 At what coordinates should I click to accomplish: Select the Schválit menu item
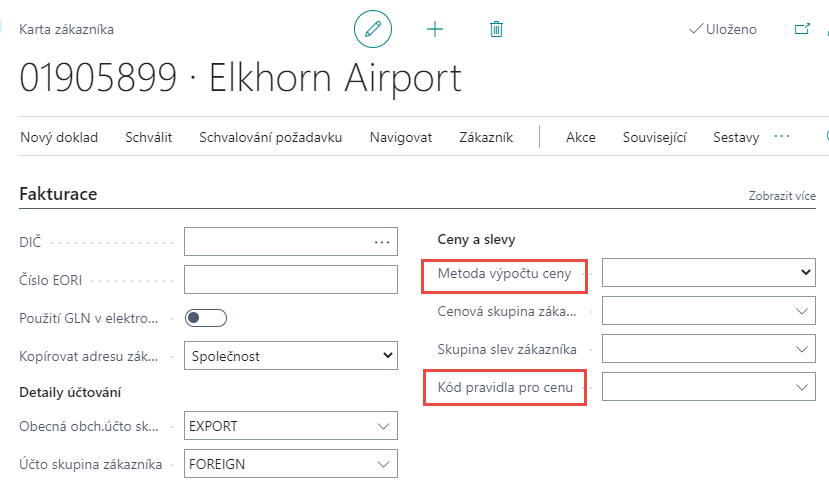click(149, 137)
